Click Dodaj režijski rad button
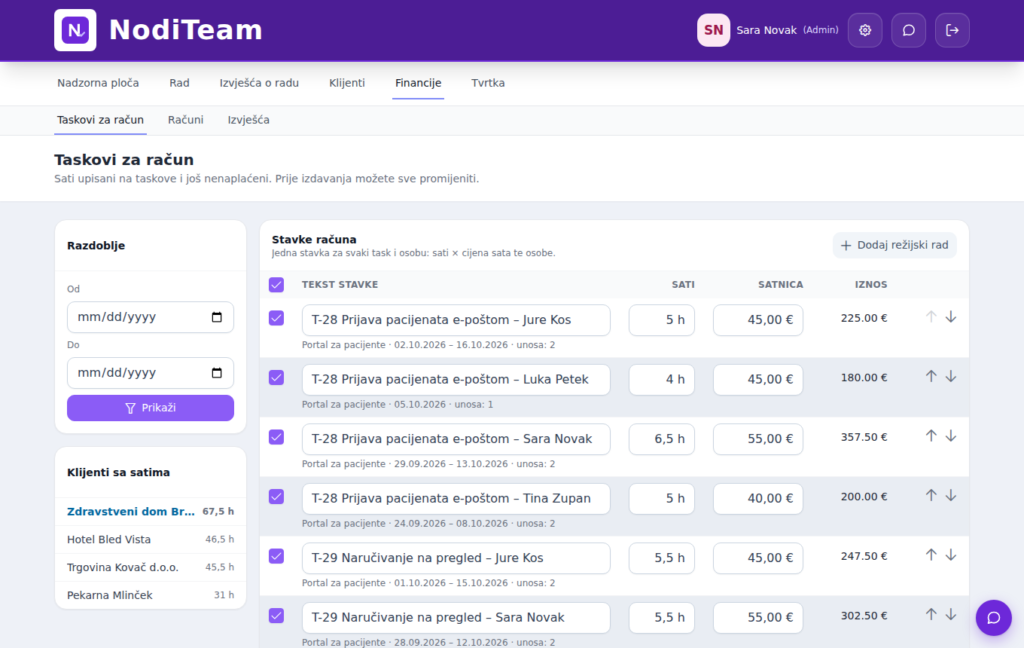 point(895,245)
